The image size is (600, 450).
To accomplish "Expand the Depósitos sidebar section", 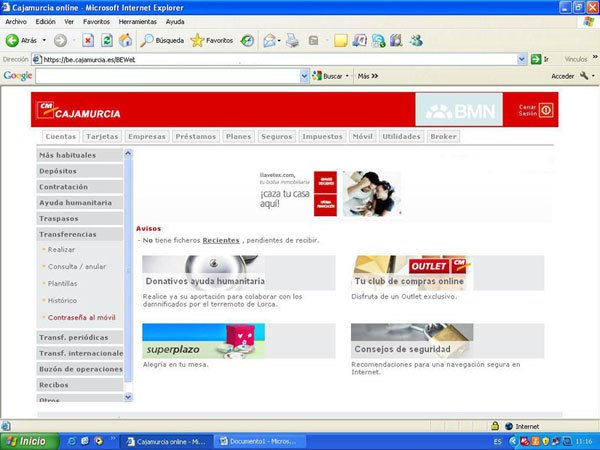I will pos(80,171).
